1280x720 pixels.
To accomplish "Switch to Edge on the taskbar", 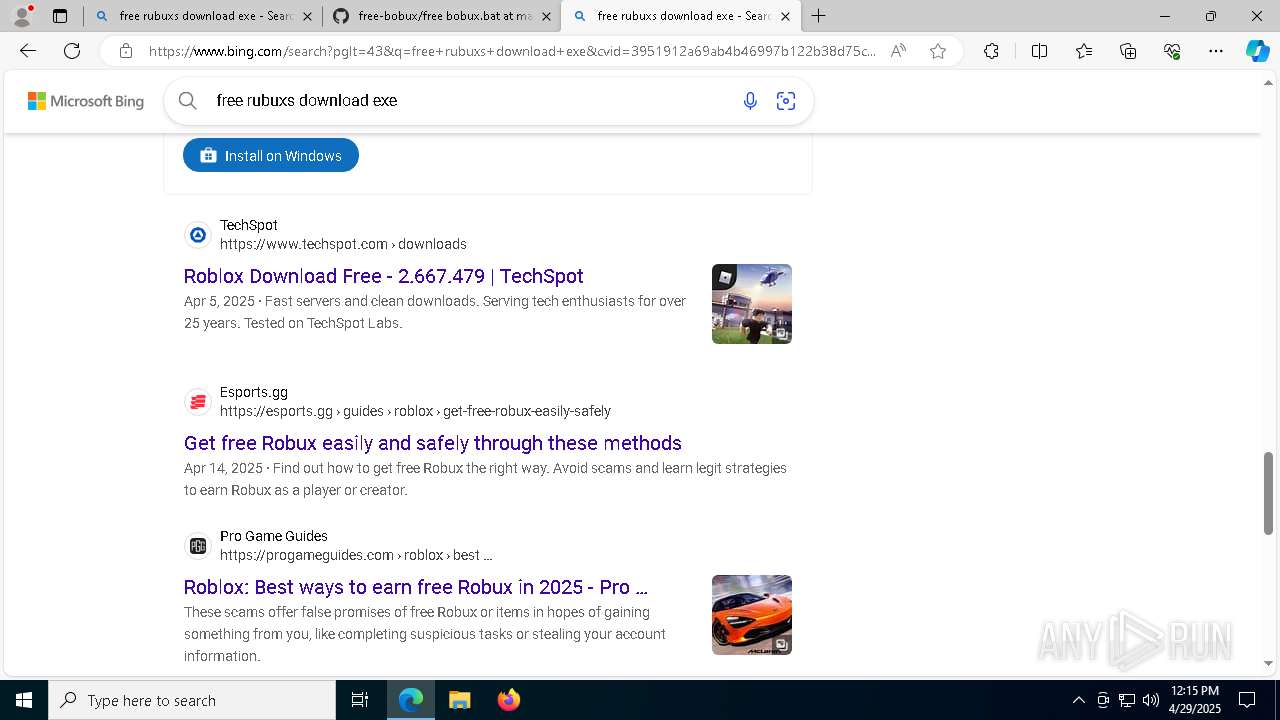I will tap(411, 700).
